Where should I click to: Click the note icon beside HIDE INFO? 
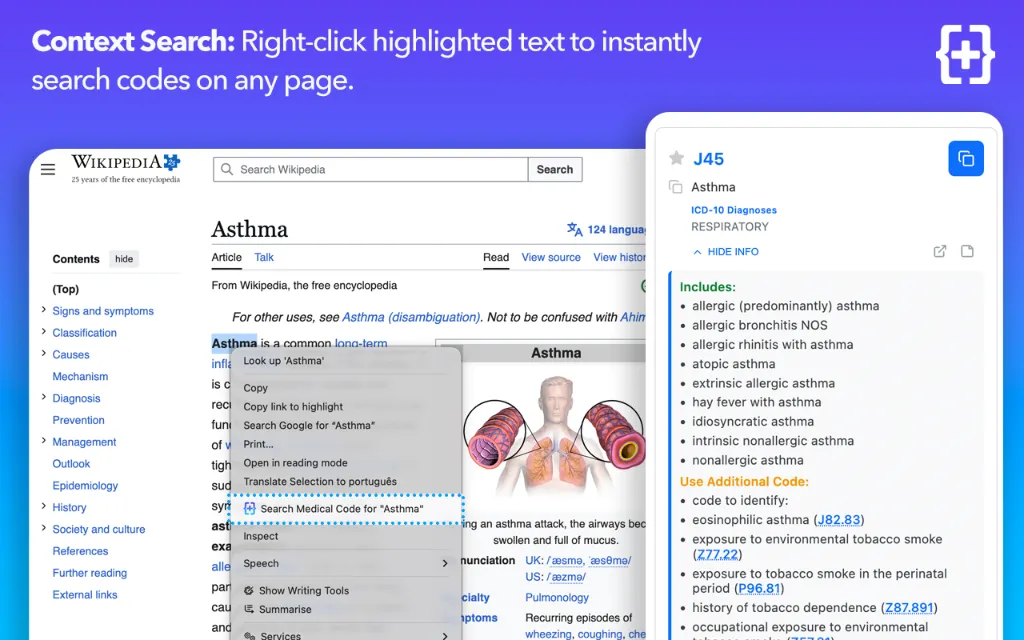[967, 251]
